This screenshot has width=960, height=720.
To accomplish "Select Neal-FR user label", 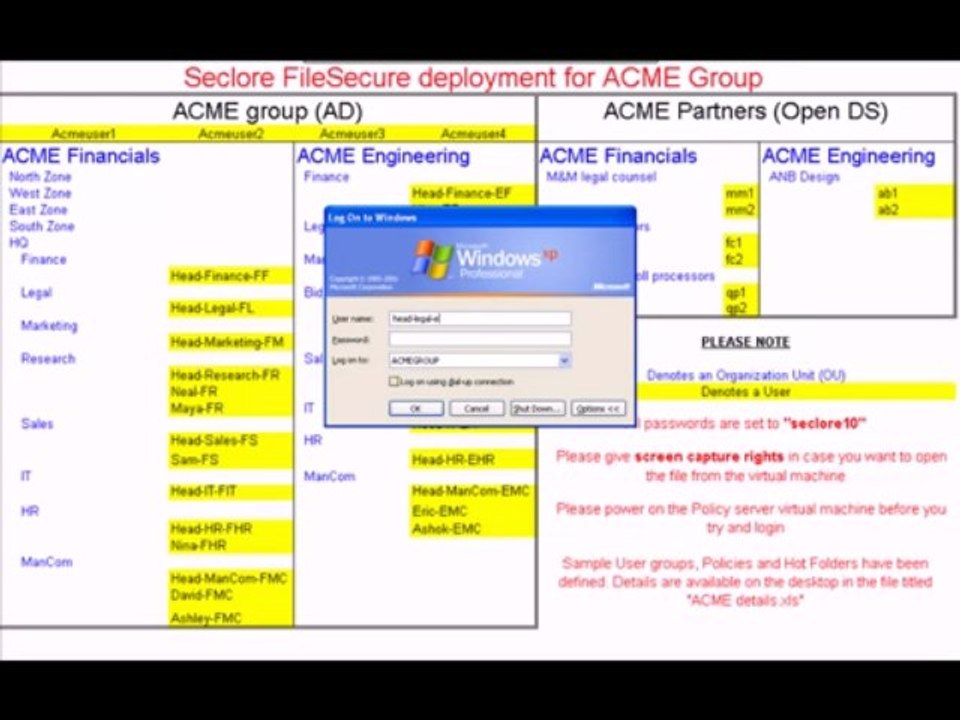I will pos(194,391).
